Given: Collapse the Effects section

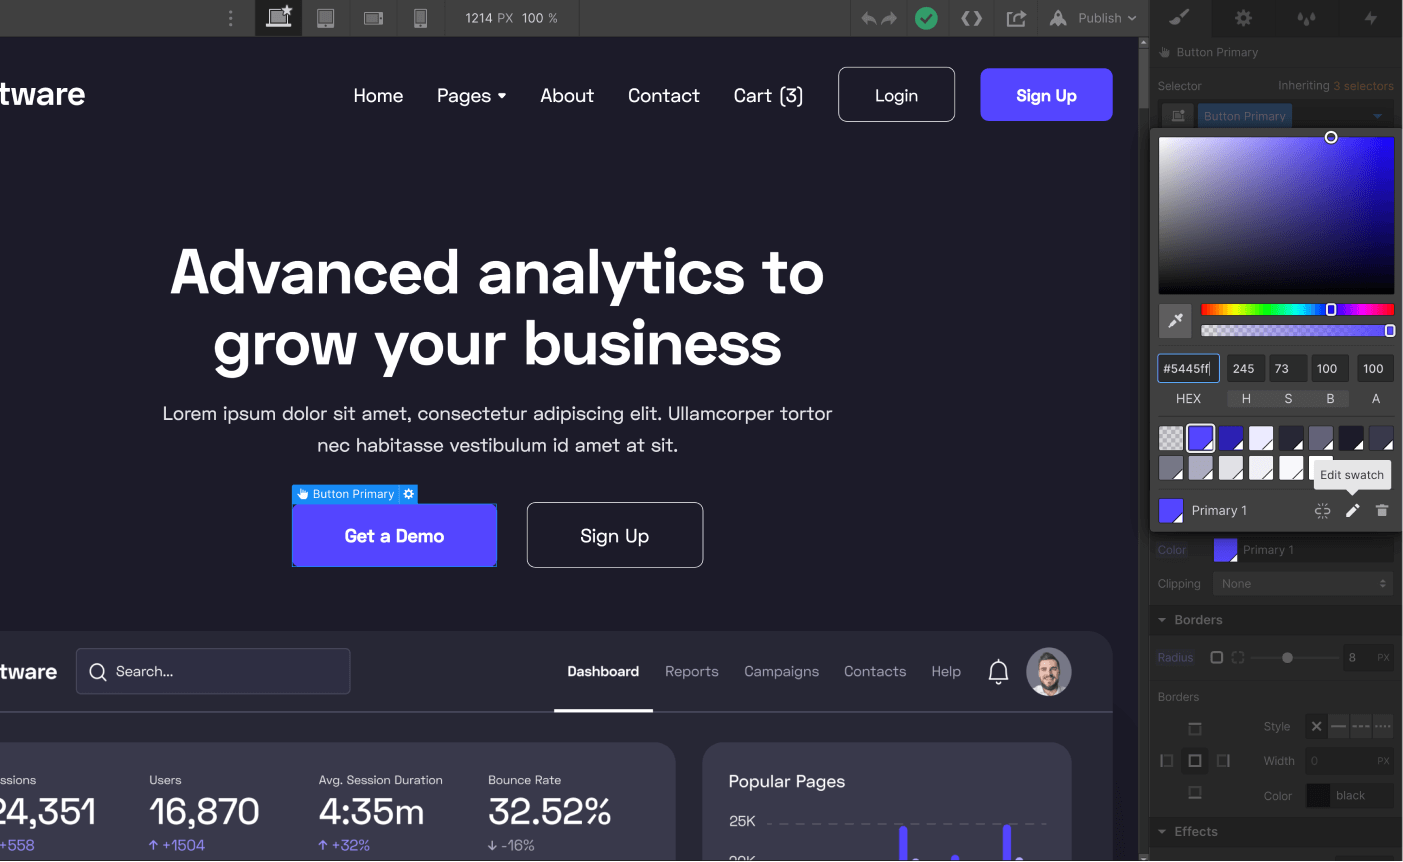Looking at the screenshot, I should pyautogui.click(x=1161, y=831).
